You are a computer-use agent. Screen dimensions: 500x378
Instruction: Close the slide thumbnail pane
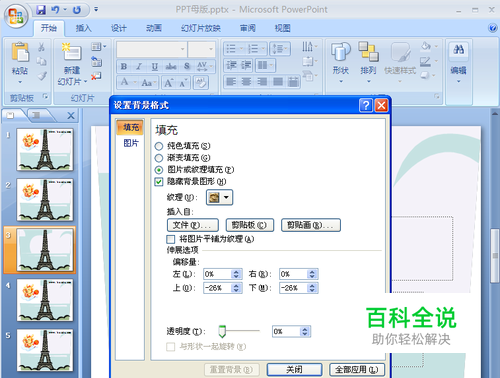tap(71, 116)
